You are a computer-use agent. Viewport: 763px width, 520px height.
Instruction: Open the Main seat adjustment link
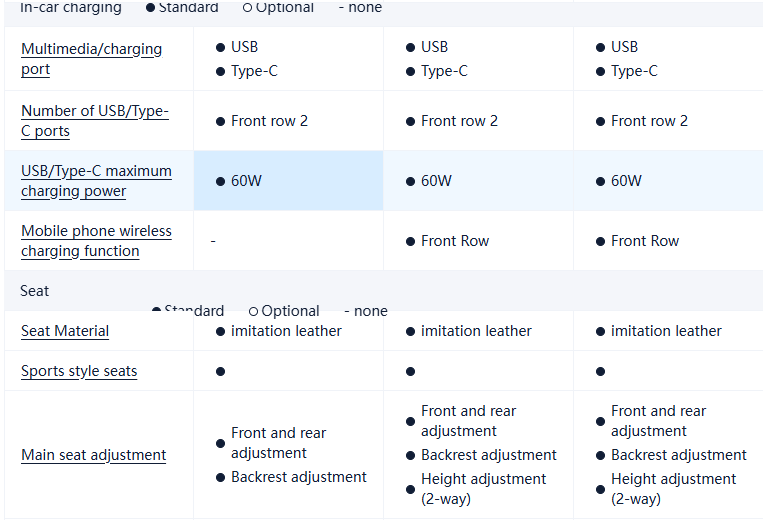point(93,455)
